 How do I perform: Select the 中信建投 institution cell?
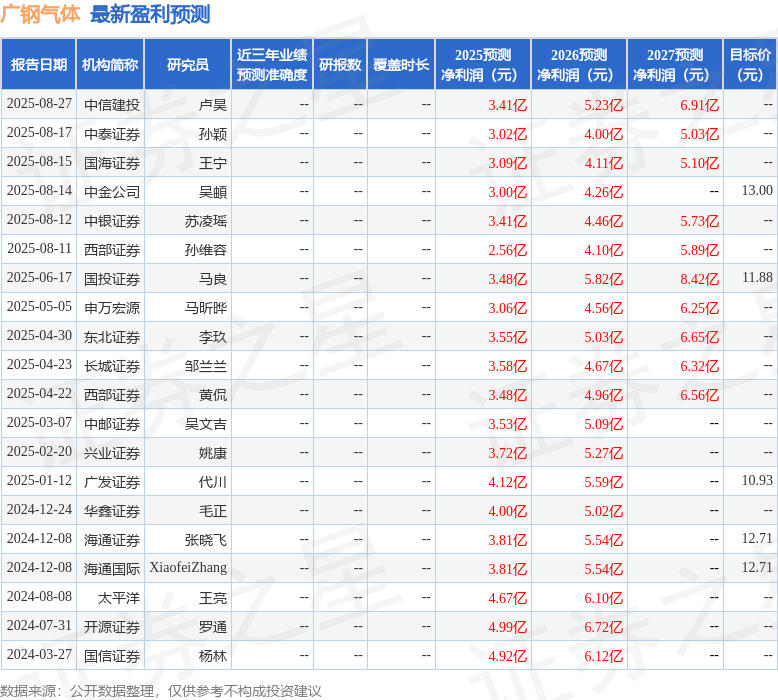pos(112,105)
